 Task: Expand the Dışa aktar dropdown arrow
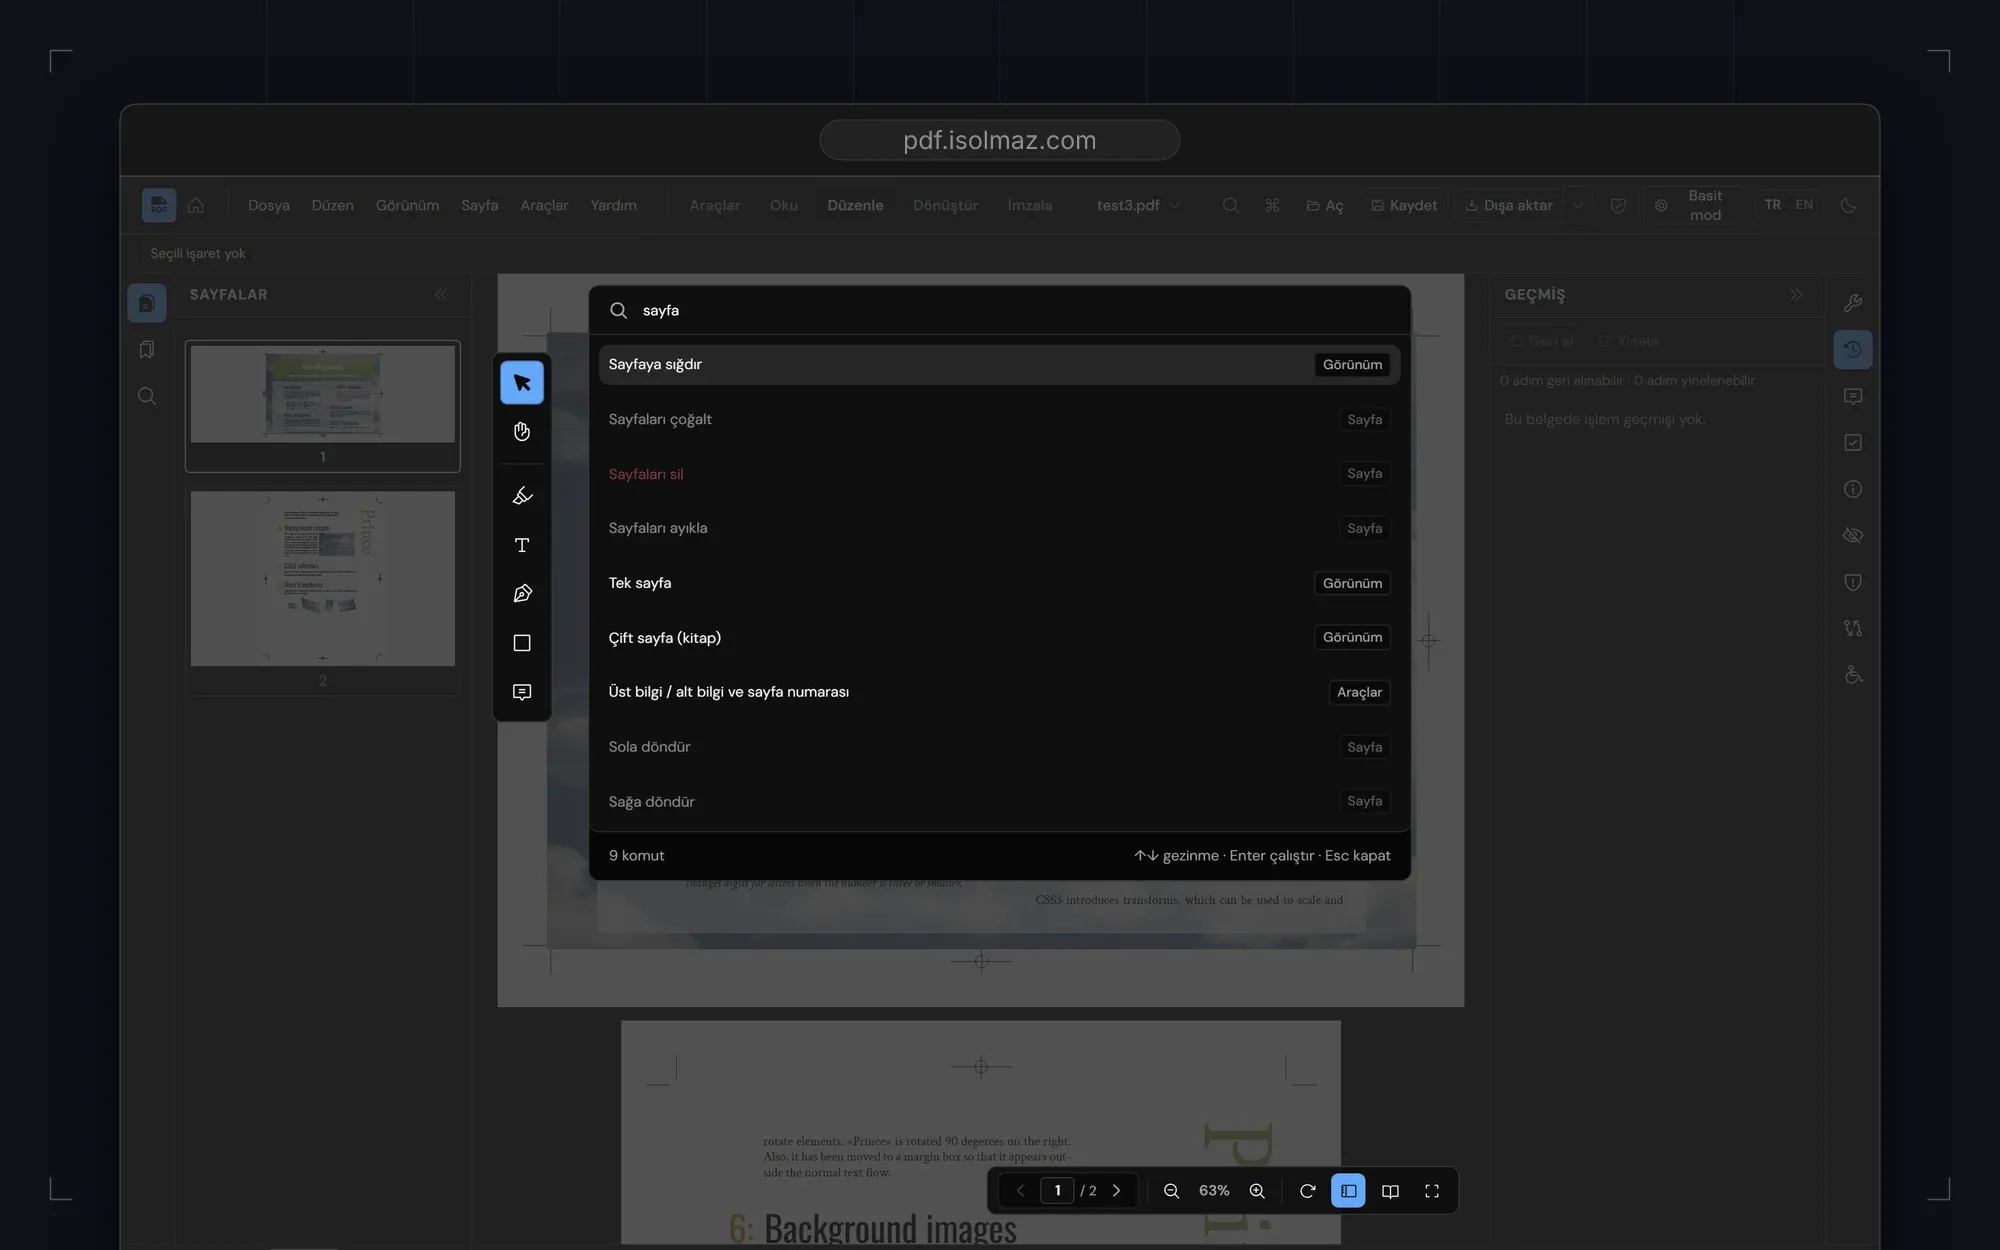pyautogui.click(x=1577, y=205)
